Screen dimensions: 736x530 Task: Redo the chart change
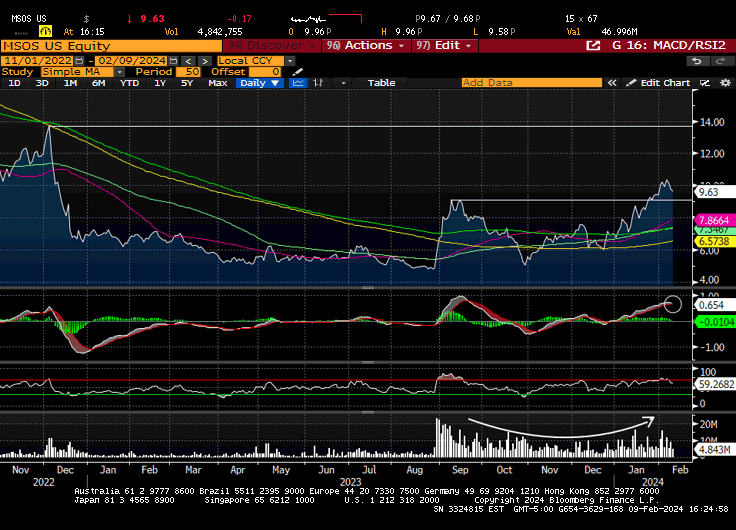[720, 61]
